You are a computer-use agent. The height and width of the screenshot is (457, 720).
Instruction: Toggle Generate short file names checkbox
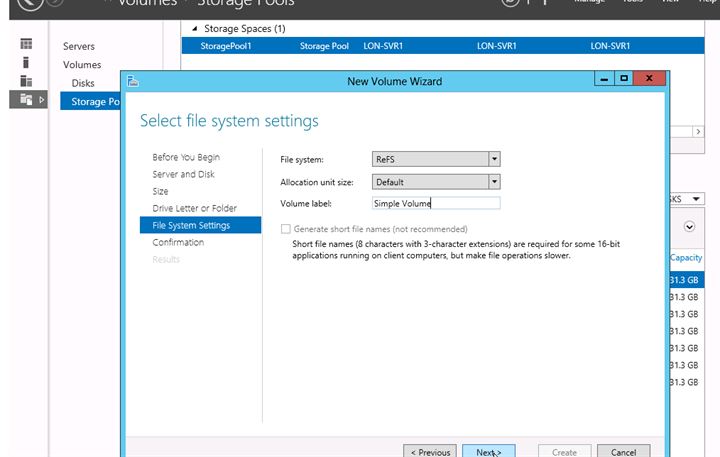click(286, 229)
